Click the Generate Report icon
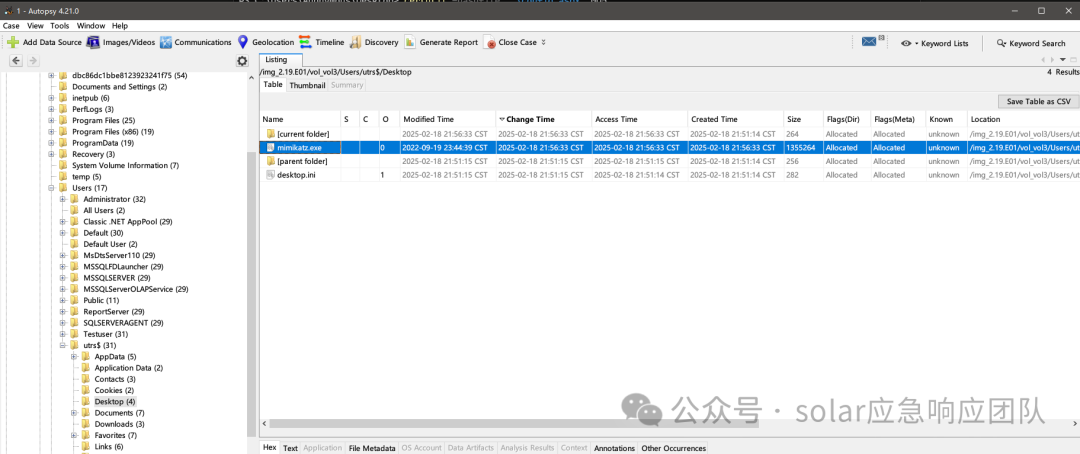1080x454 pixels. point(409,43)
